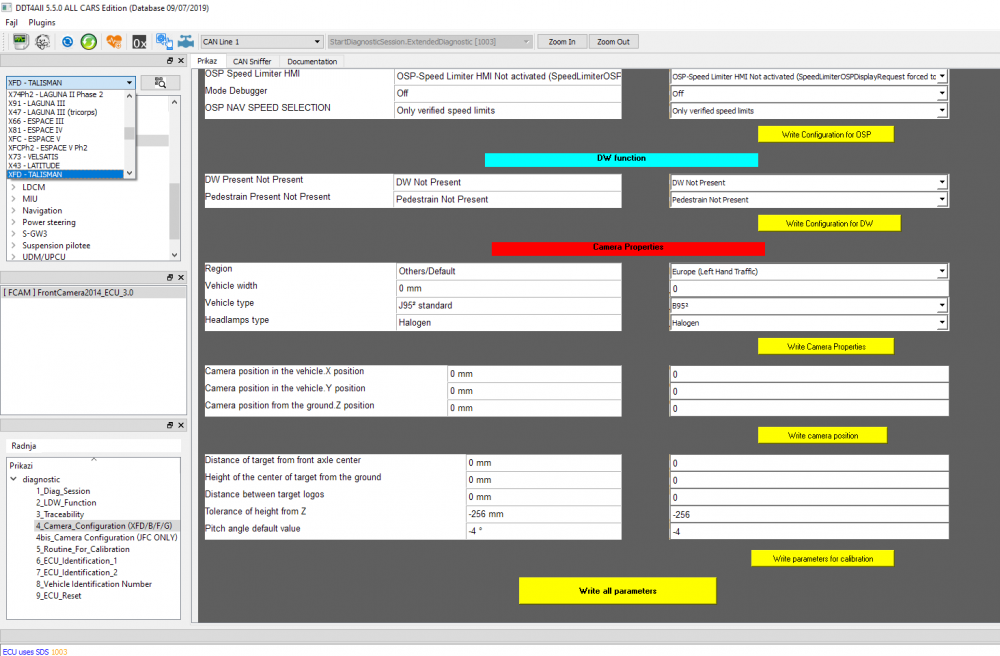Expand the Power steering tree node
Viewport: 1000px width, 656px height.
pyautogui.click(x=13, y=222)
